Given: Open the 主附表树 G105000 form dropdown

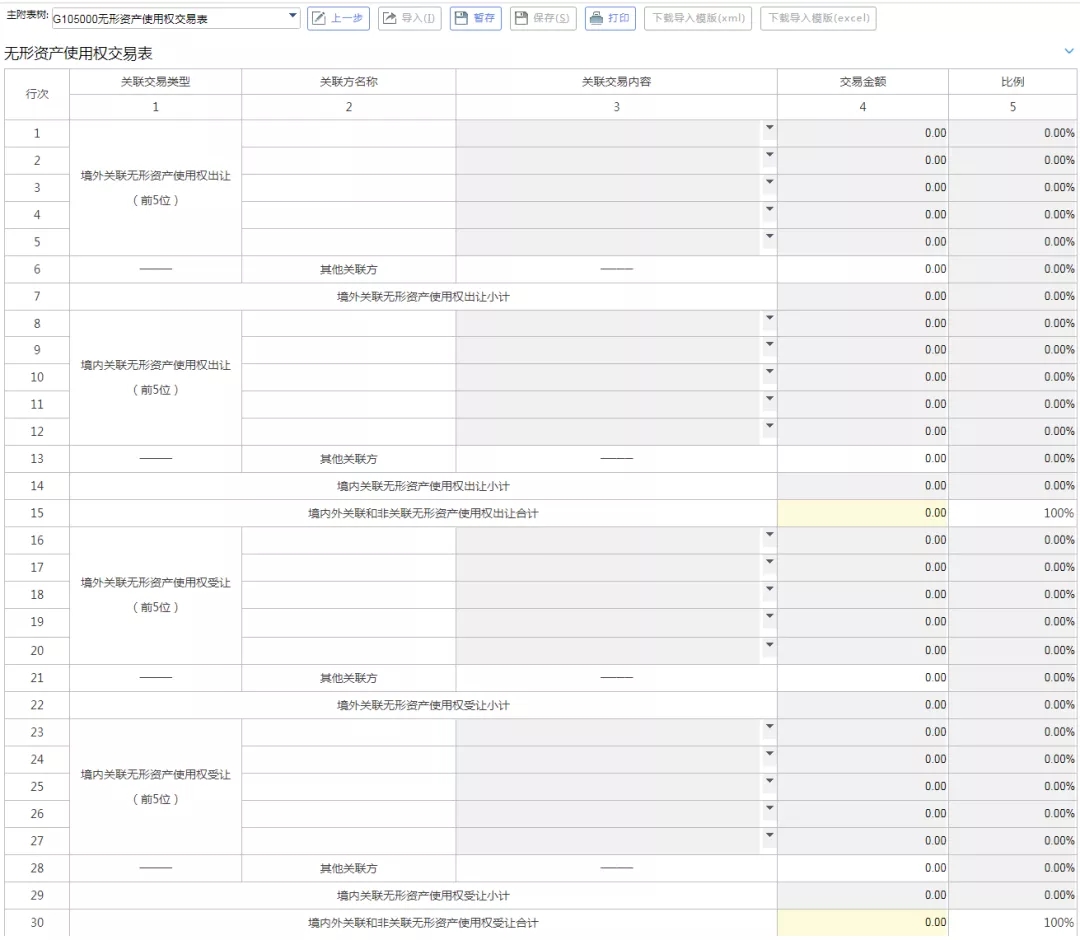Looking at the screenshot, I should (293, 17).
